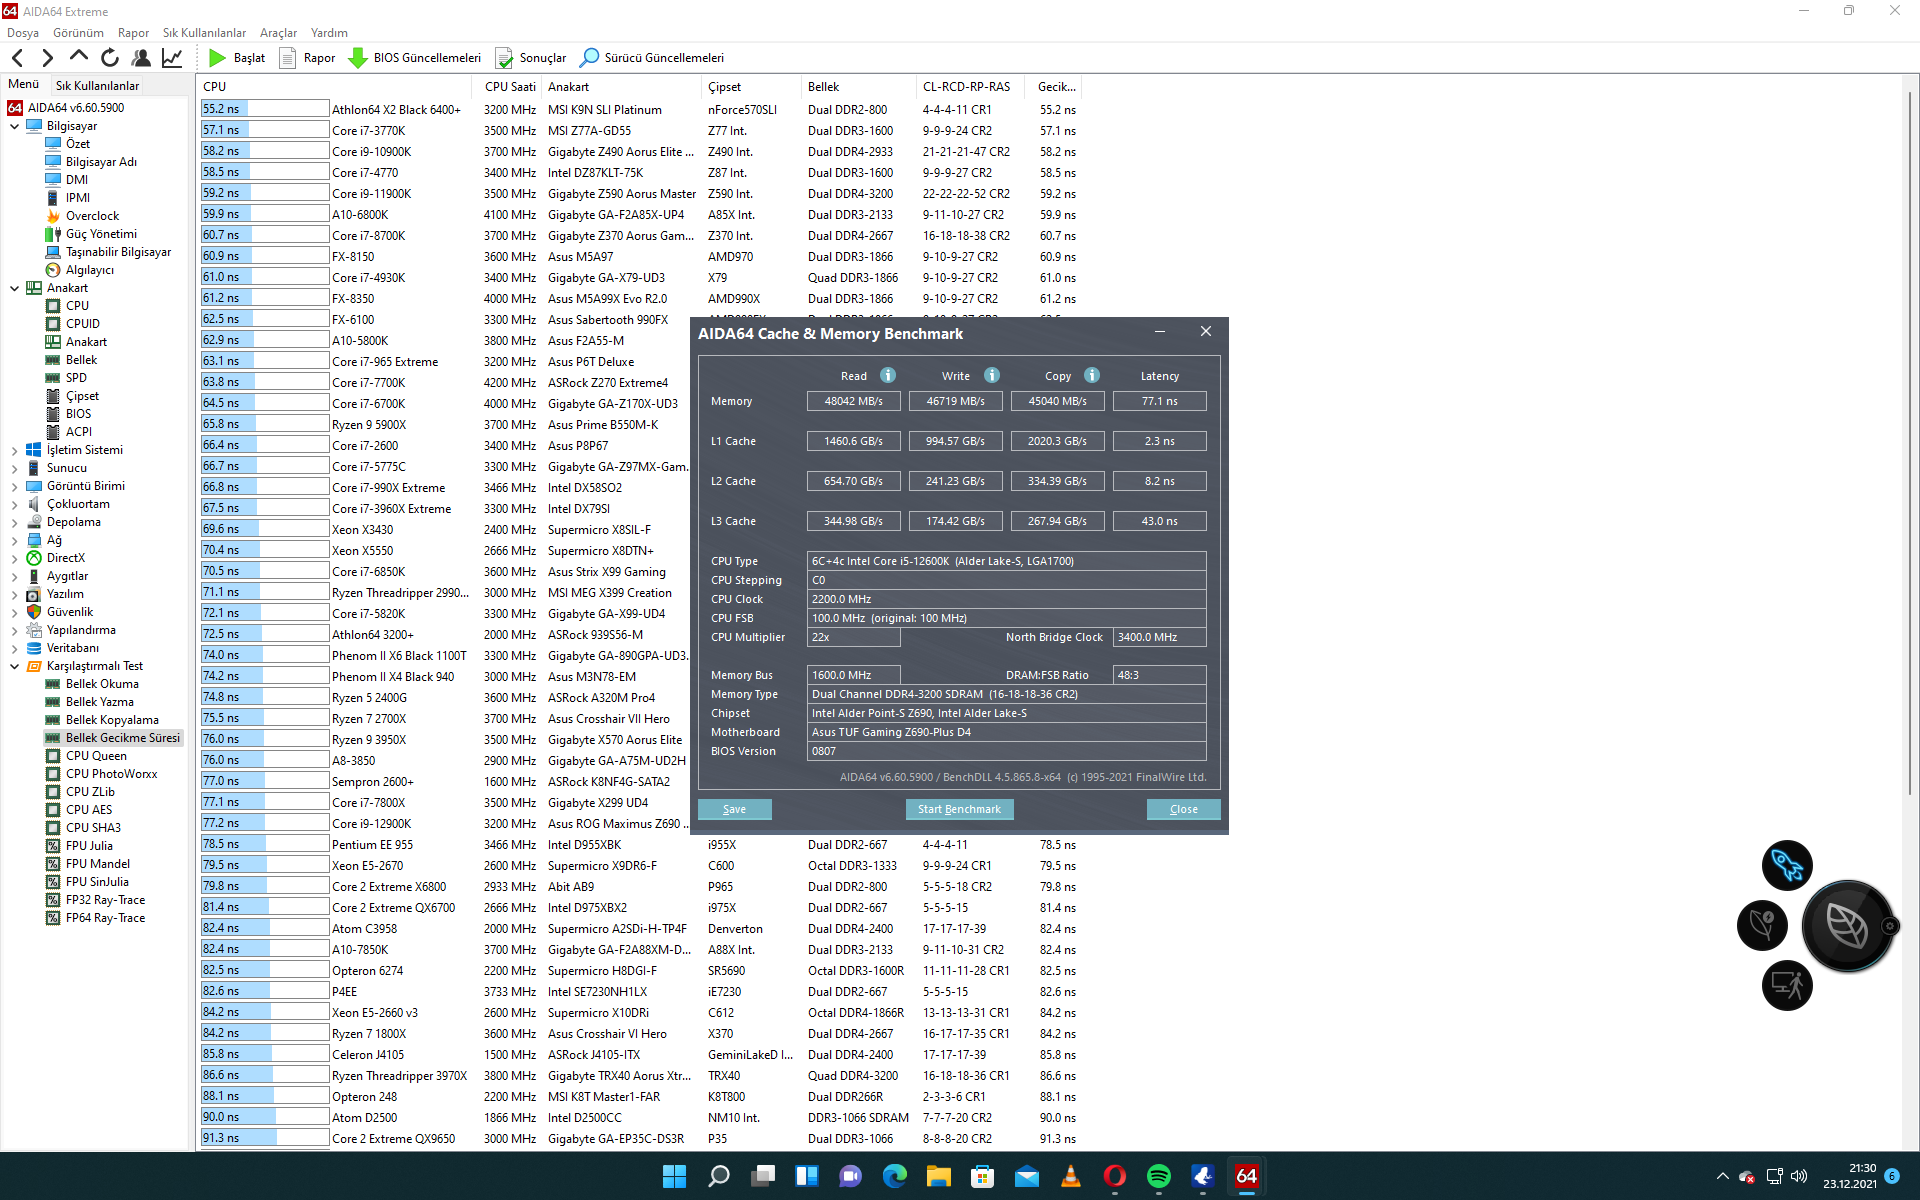The height and width of the screenshot is (1200, 1920).
Task: Click Write info icon in benchmark dialog
Action: pyautogui.click(x=992, y=375)
